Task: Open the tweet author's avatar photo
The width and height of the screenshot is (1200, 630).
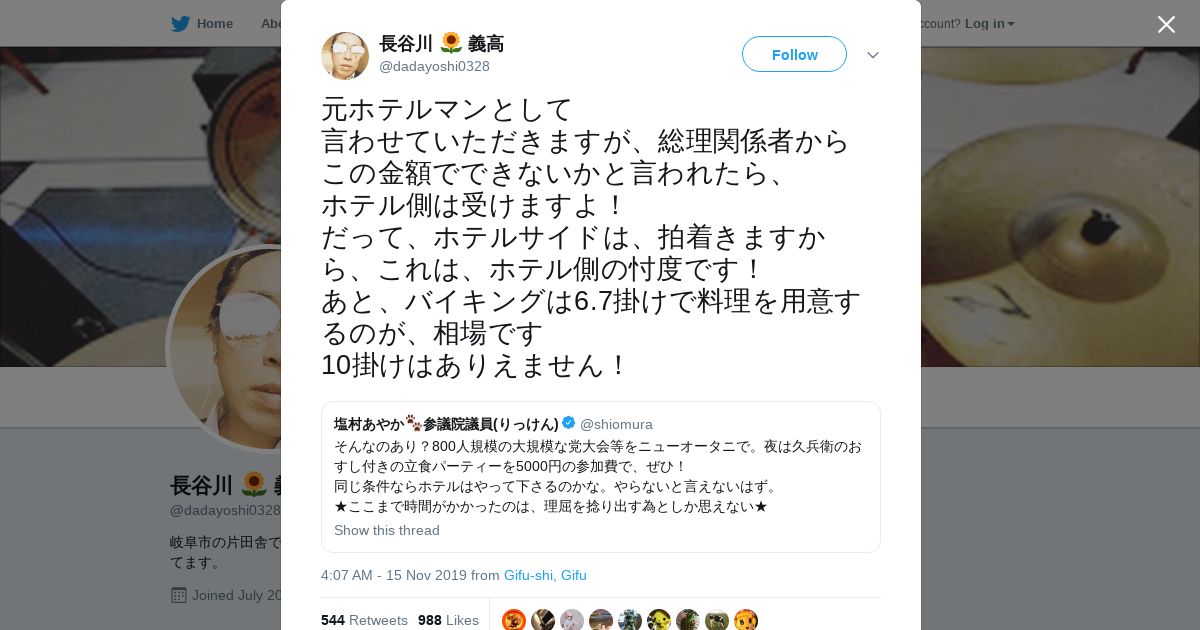Action: [x=345, y=55]
